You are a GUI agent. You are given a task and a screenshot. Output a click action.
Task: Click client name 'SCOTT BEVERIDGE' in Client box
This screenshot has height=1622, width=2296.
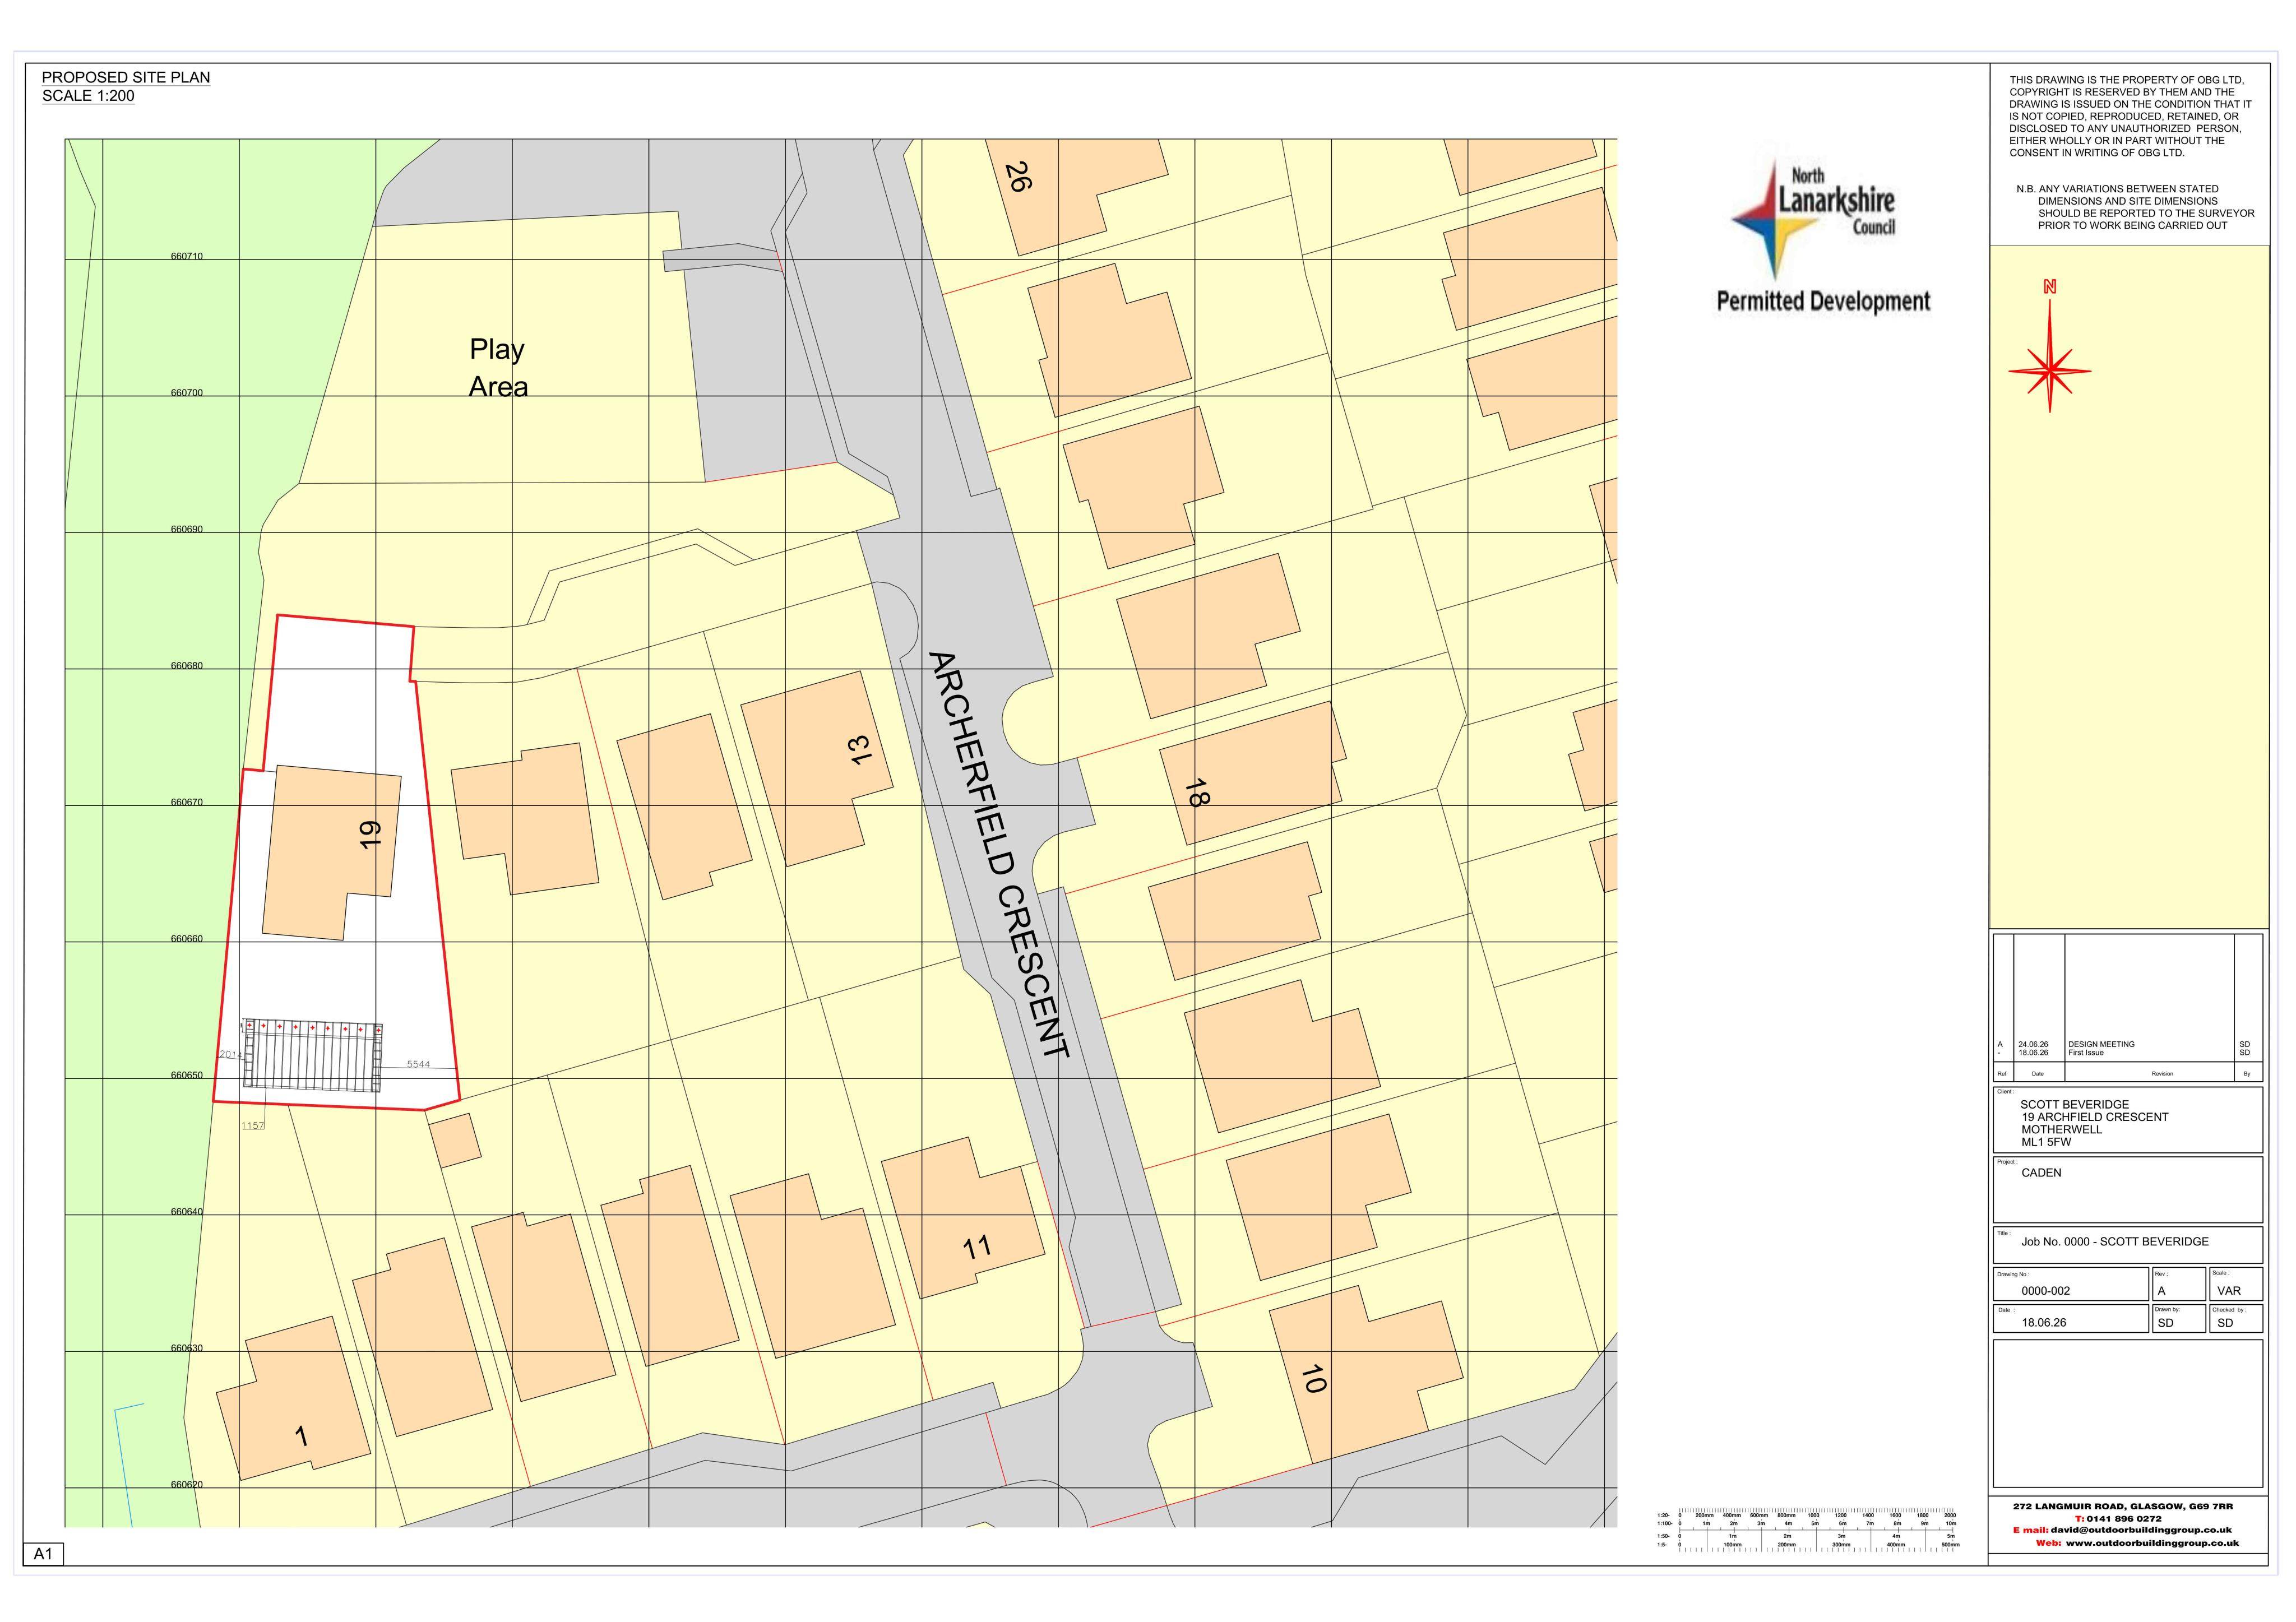[2075, 1105]
